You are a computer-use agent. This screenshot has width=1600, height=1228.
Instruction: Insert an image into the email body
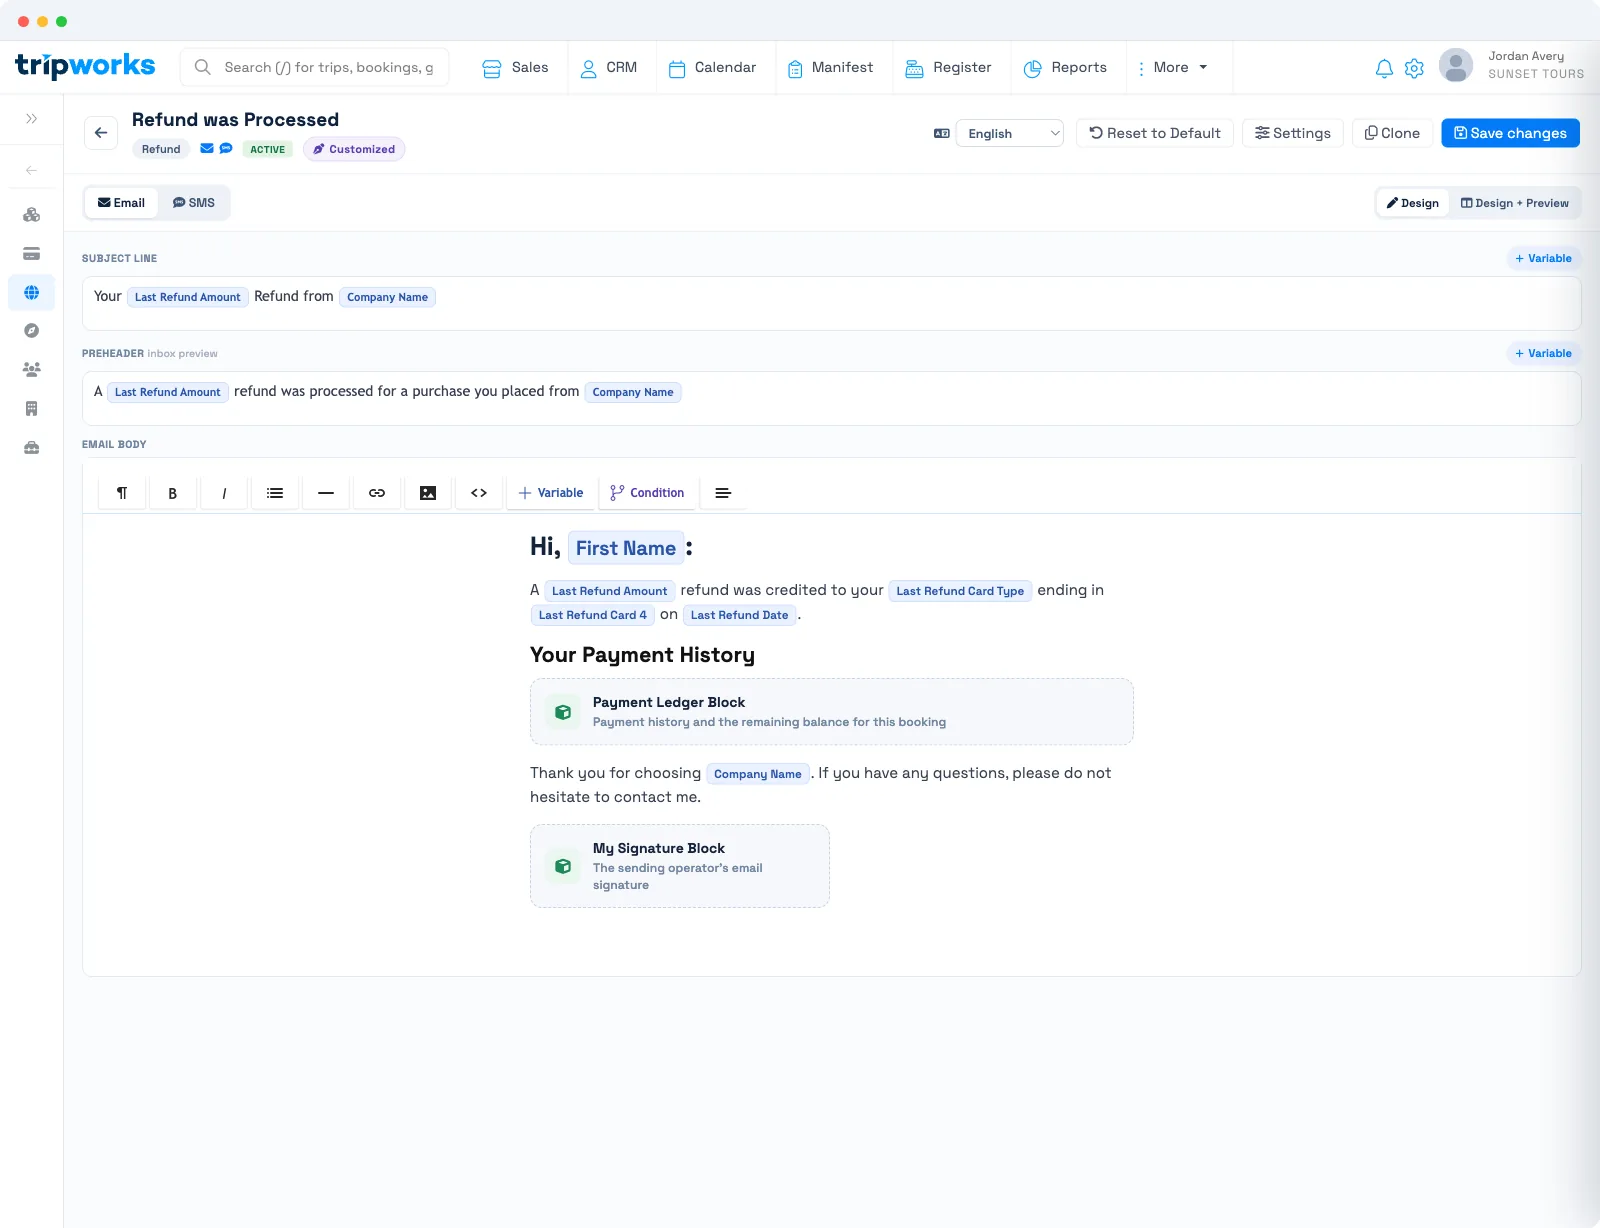coord(428,493)
